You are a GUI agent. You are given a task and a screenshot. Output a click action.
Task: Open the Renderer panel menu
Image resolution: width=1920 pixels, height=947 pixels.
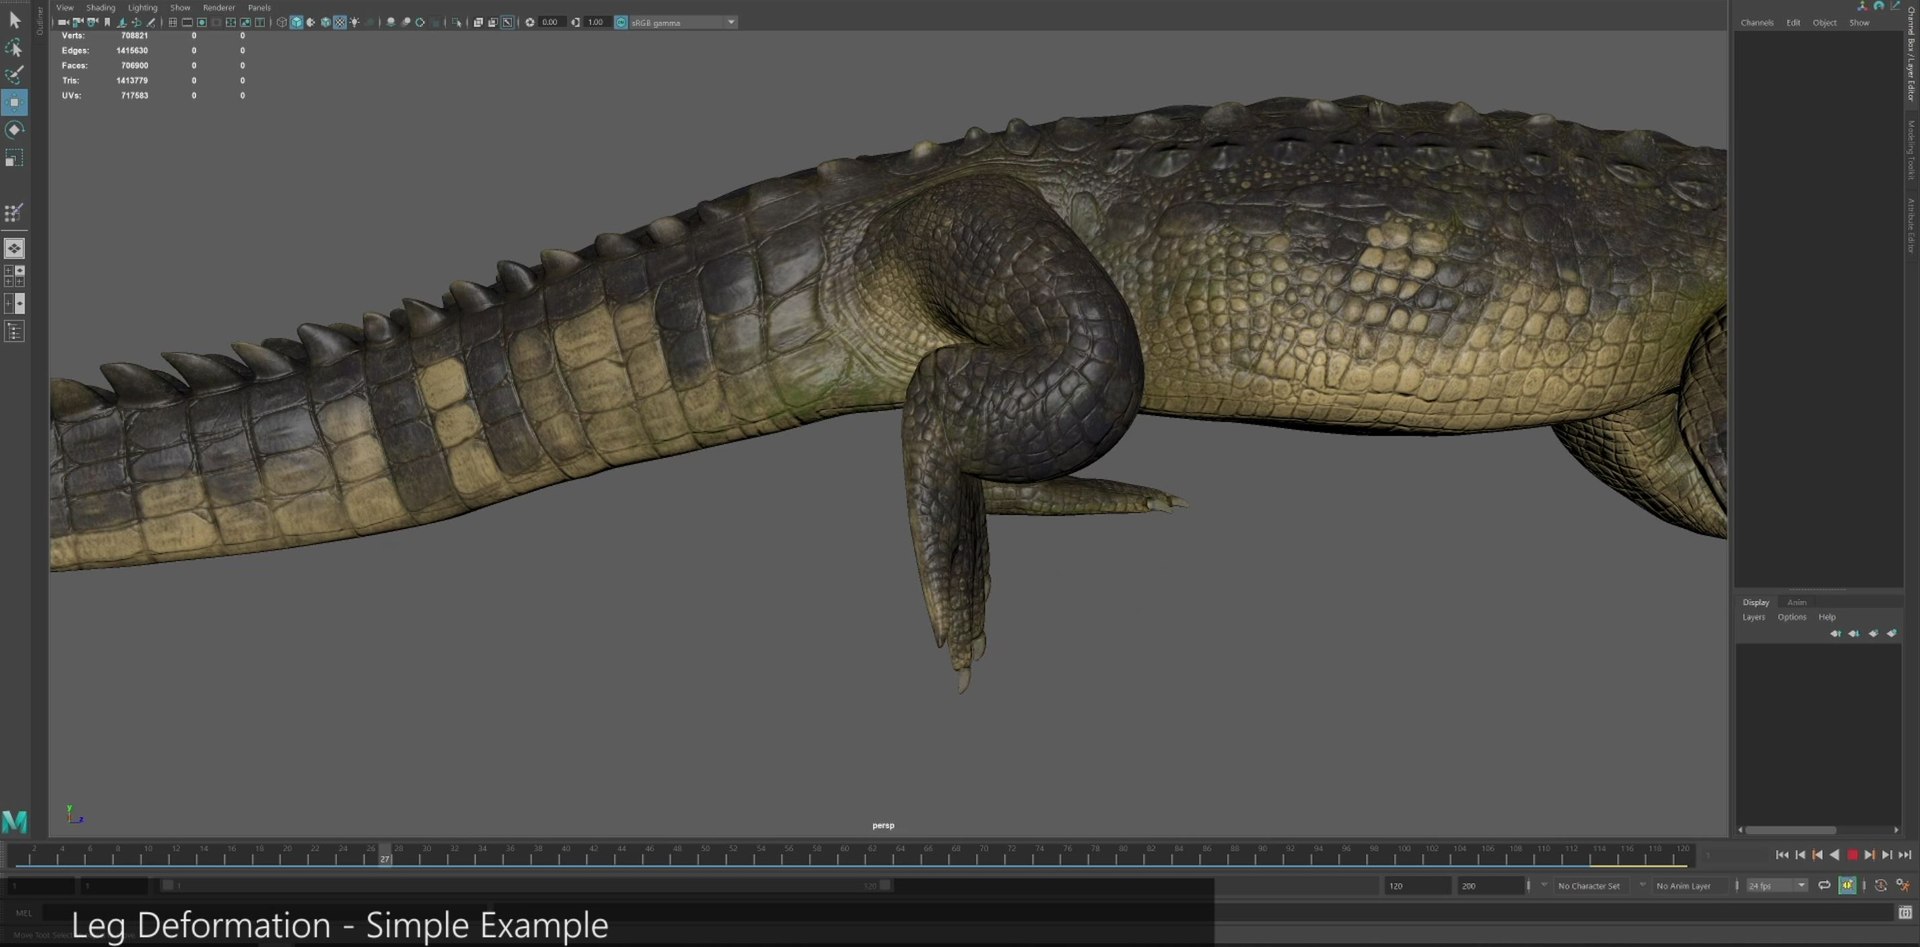pos(219,7)
